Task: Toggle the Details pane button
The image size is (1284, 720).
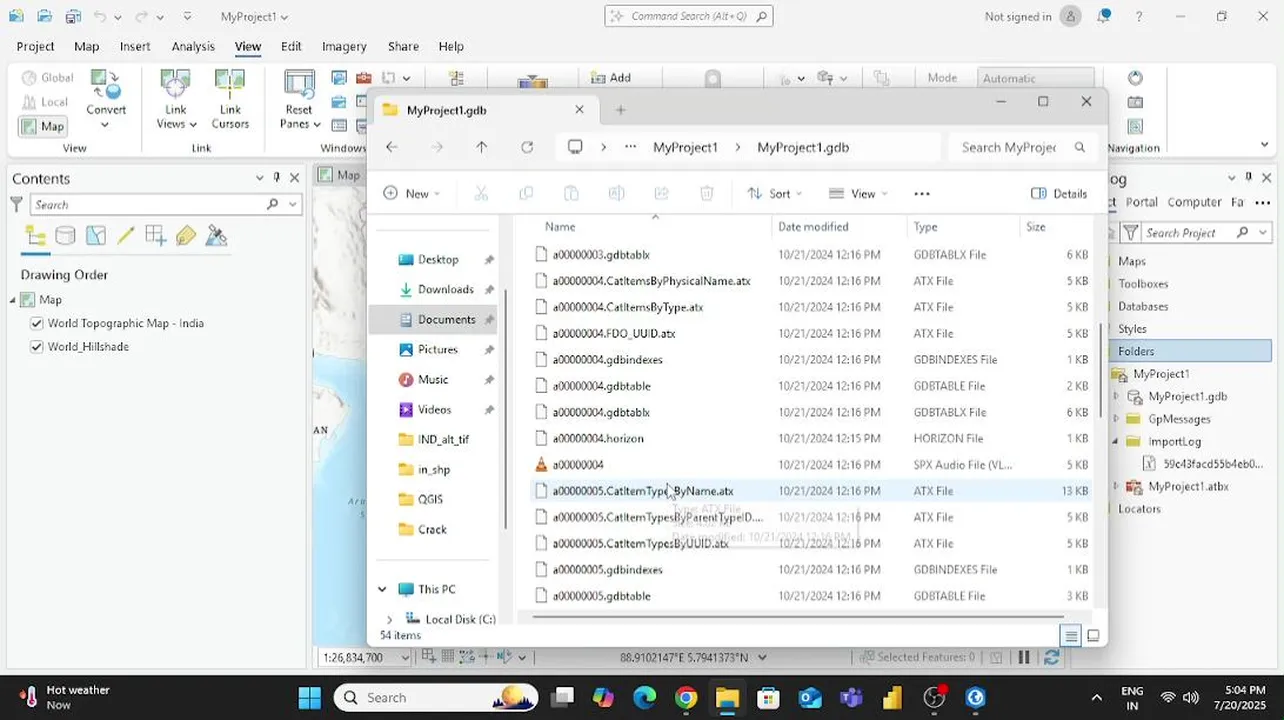Action: [x=1059, y=193]
